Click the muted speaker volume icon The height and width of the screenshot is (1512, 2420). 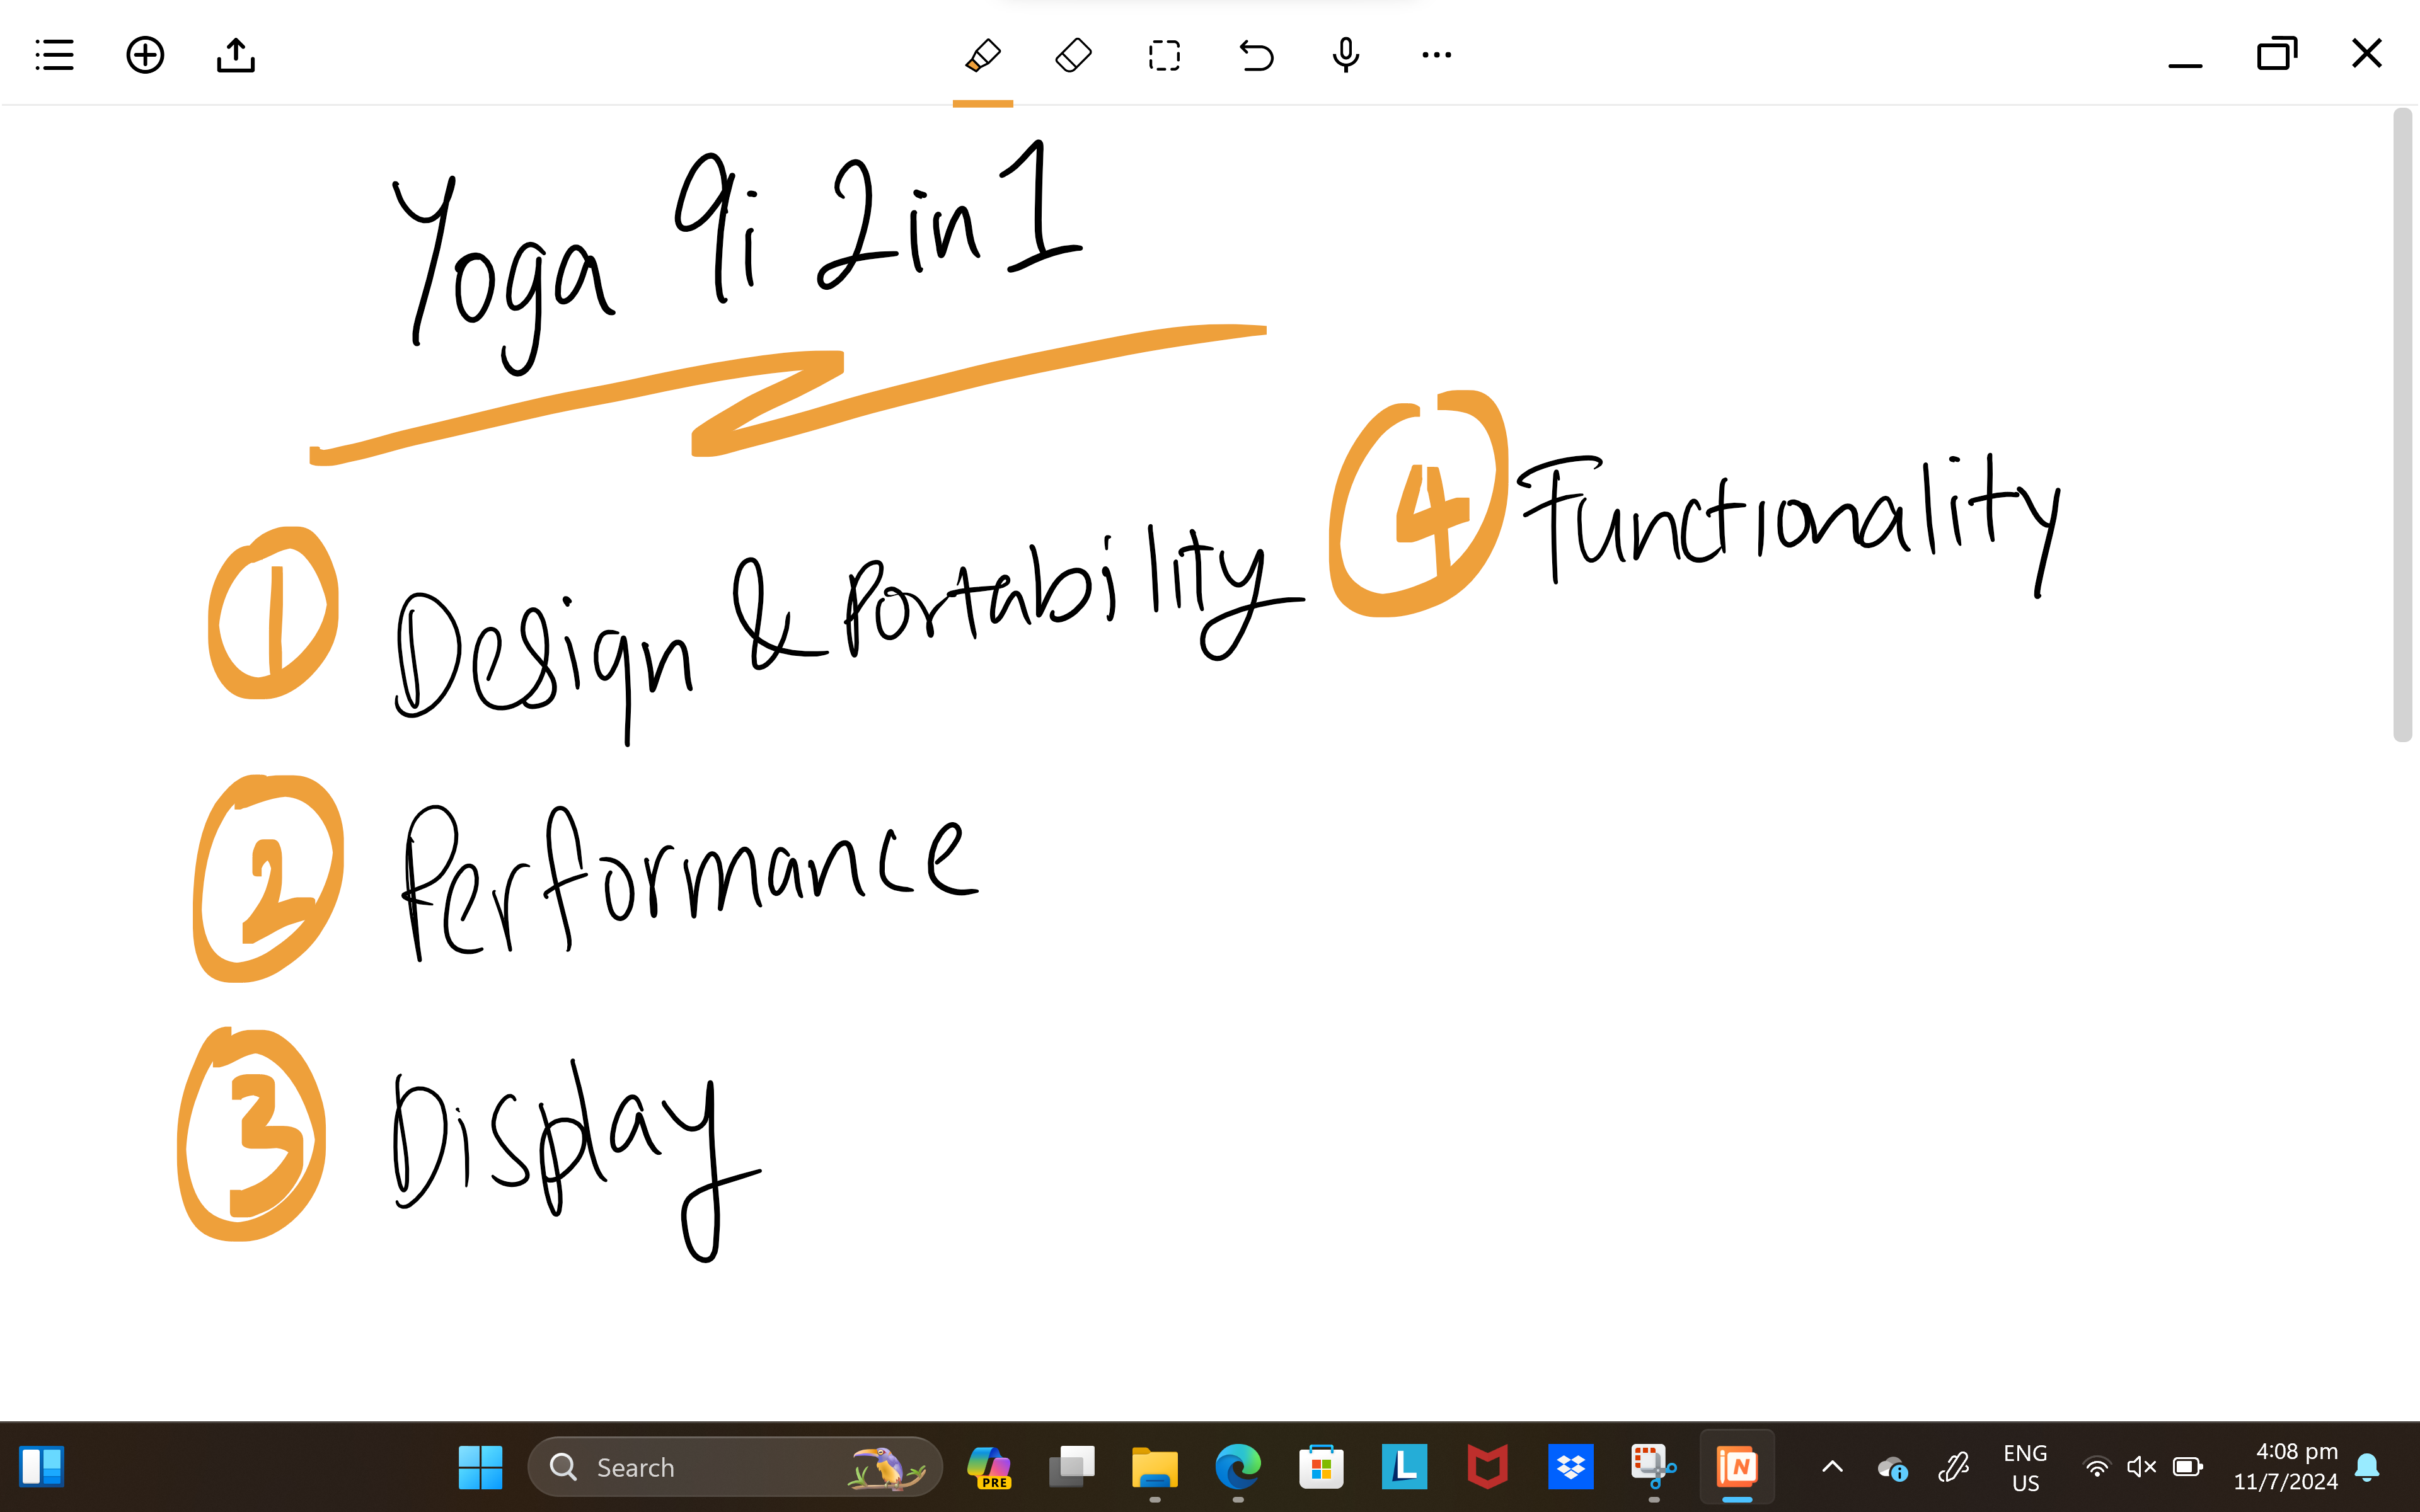point(2141,1467)
